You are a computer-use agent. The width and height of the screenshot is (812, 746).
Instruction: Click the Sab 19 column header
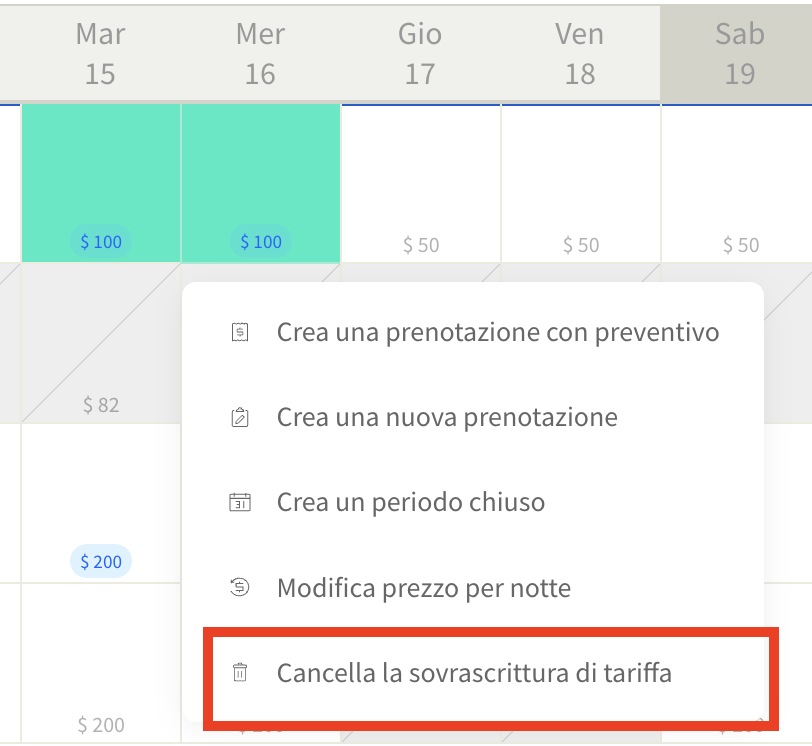click(739, 54)
